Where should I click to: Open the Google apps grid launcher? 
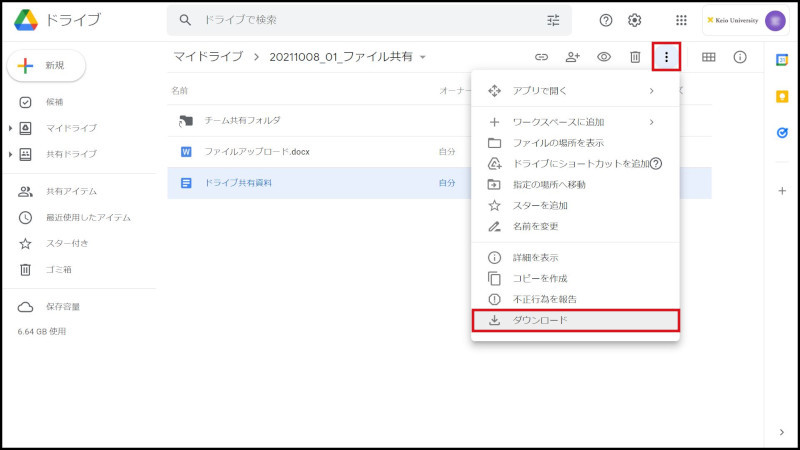click(x=681, y=20)
